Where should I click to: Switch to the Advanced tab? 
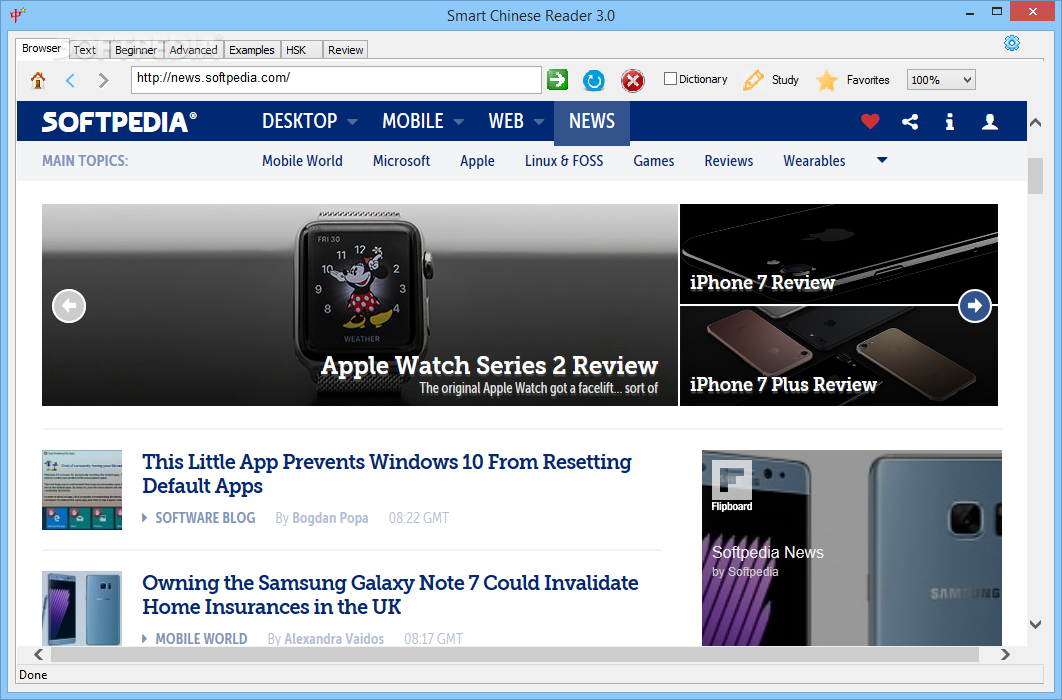pyautogui.click(x=194, y=50)
